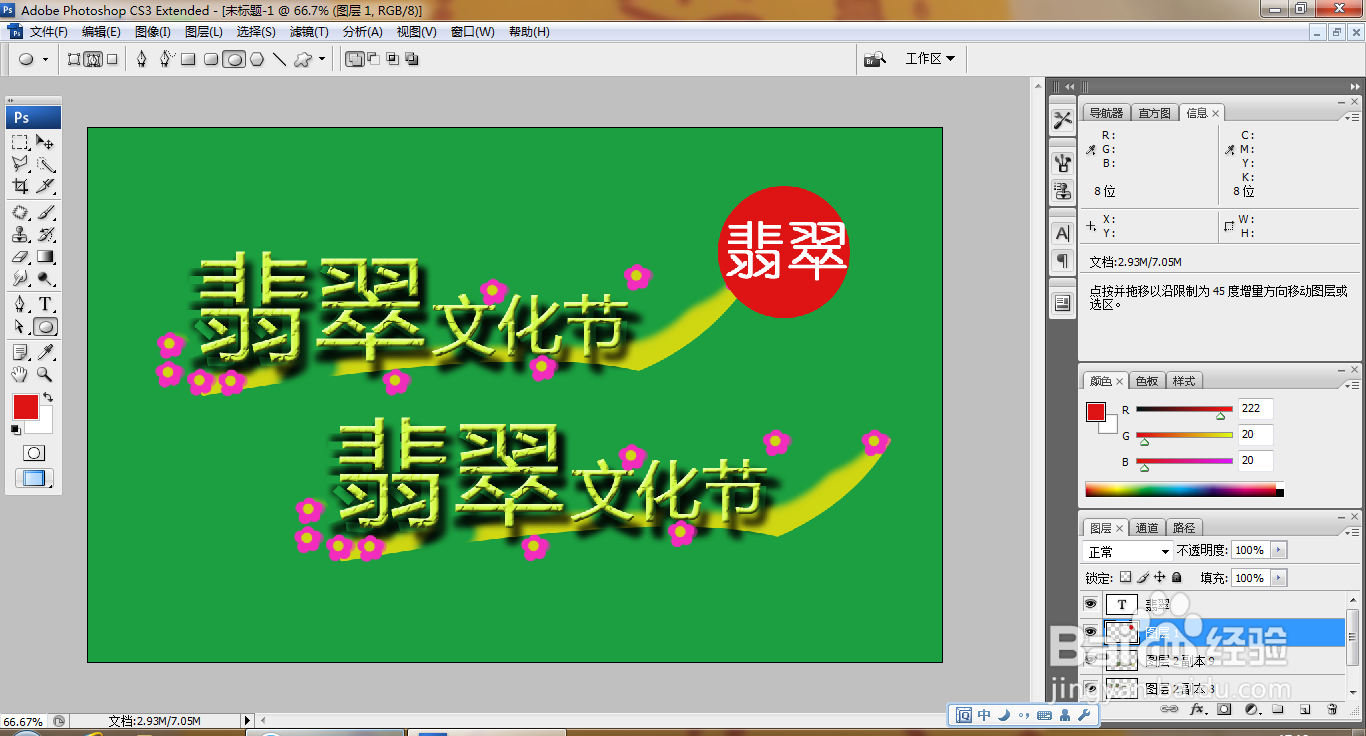Viewport: 1366px width, 736px height.
Task: Select the Smudge tool in toolbox
Action: pos(20,278)
